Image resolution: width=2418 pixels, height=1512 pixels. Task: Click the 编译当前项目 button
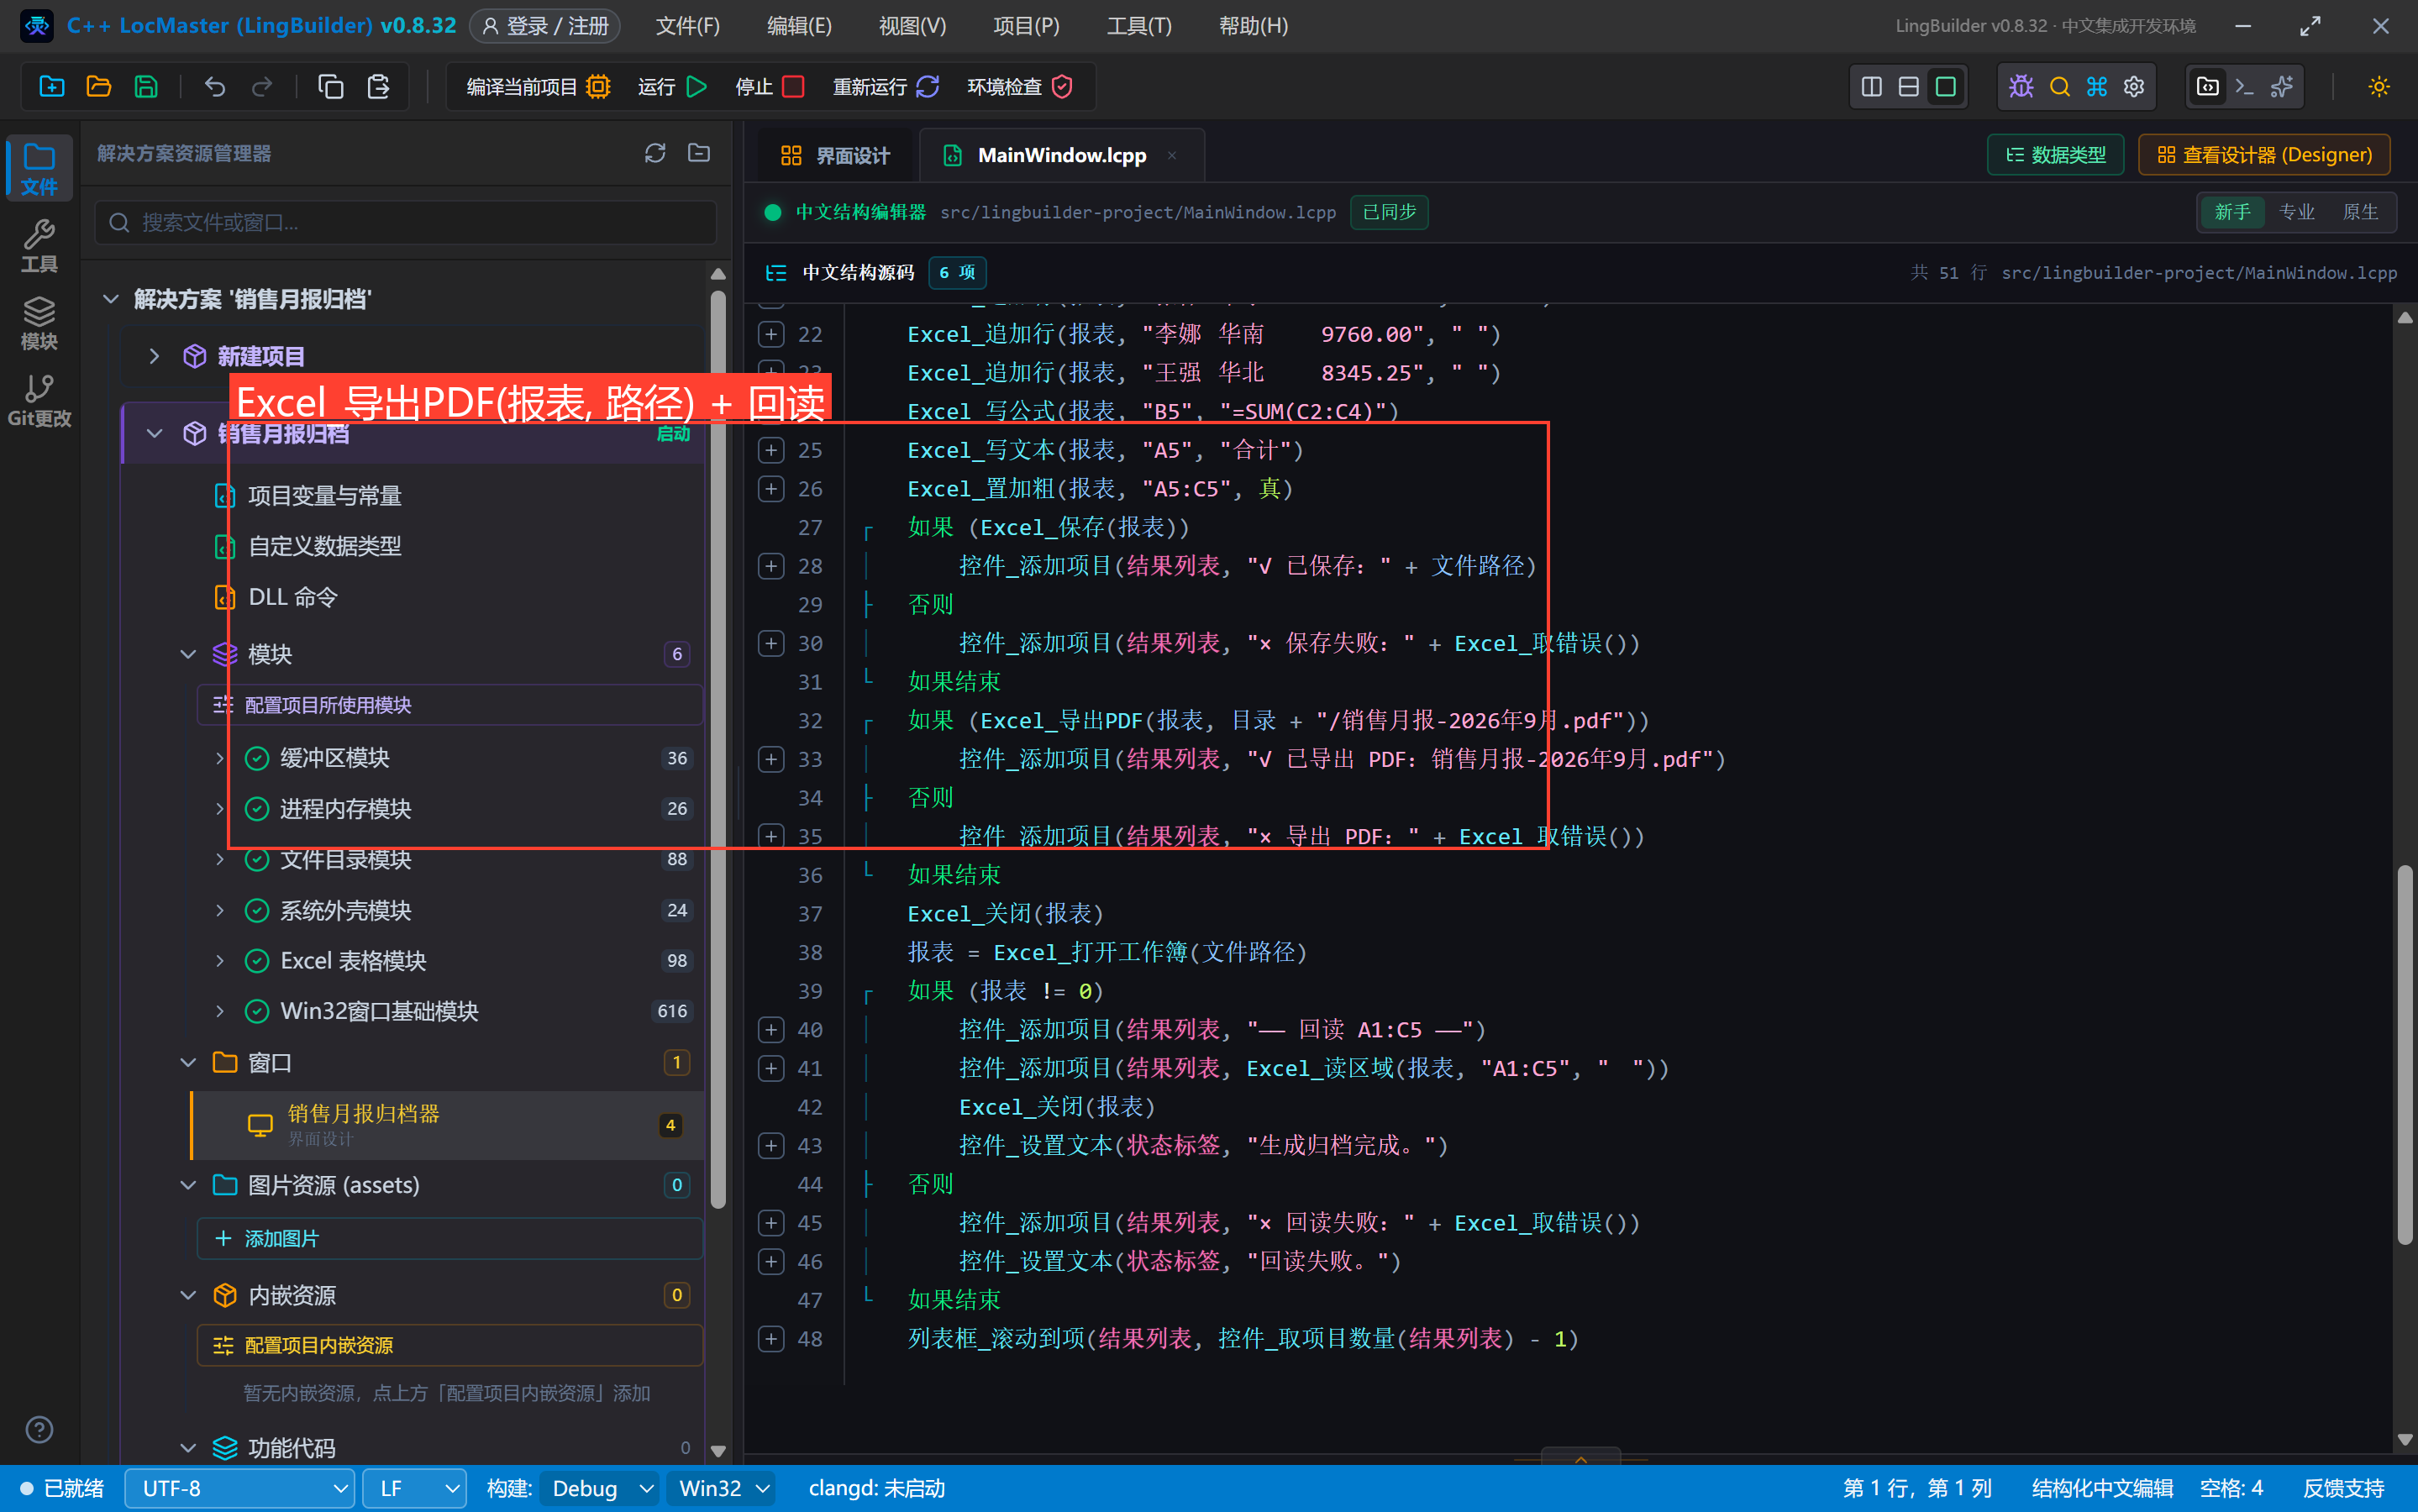point(538,87)
